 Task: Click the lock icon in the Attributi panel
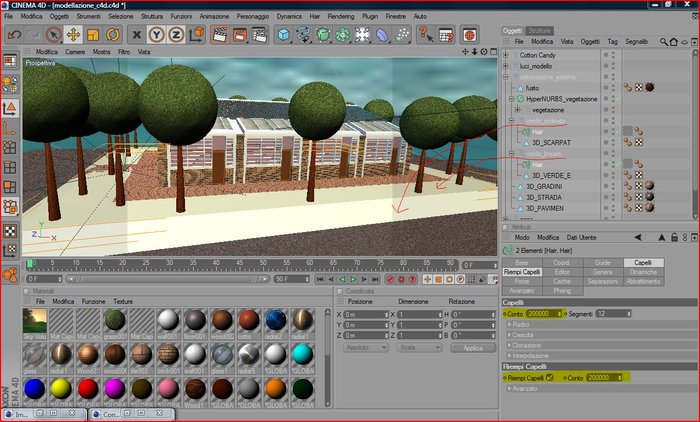pos(674,238)
